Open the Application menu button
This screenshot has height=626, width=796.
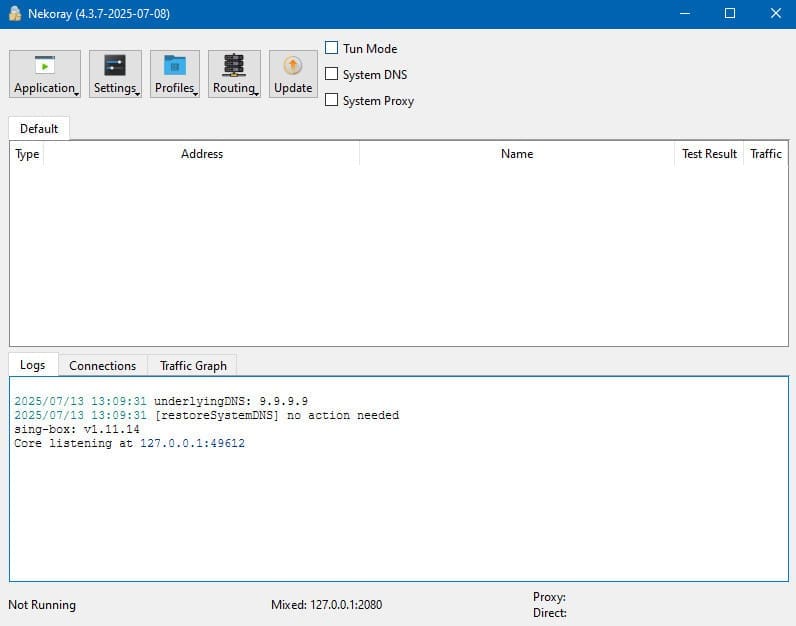[45, 74]
